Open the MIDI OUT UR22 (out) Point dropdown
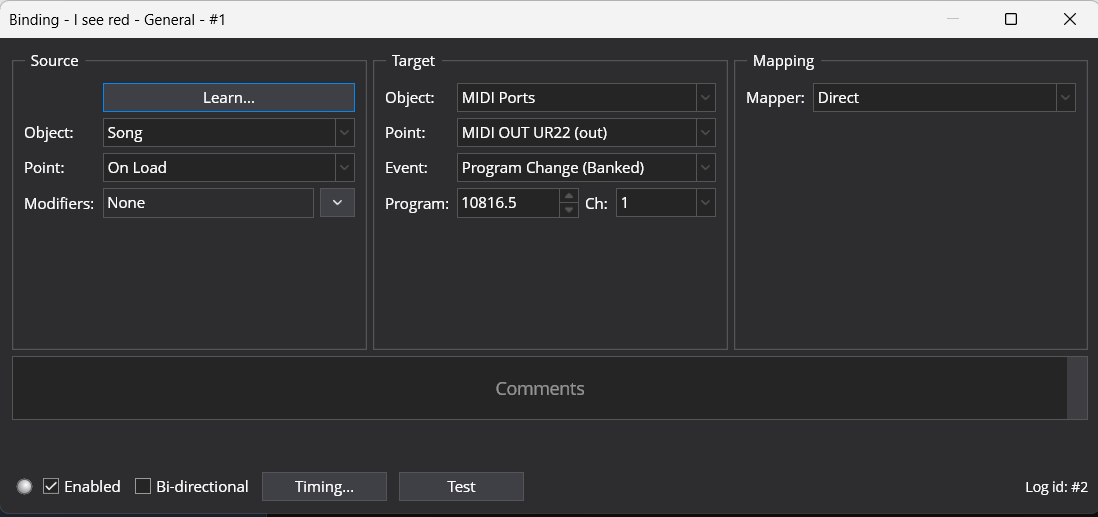This screenshot has height=517, width=1098. (586, 132)
